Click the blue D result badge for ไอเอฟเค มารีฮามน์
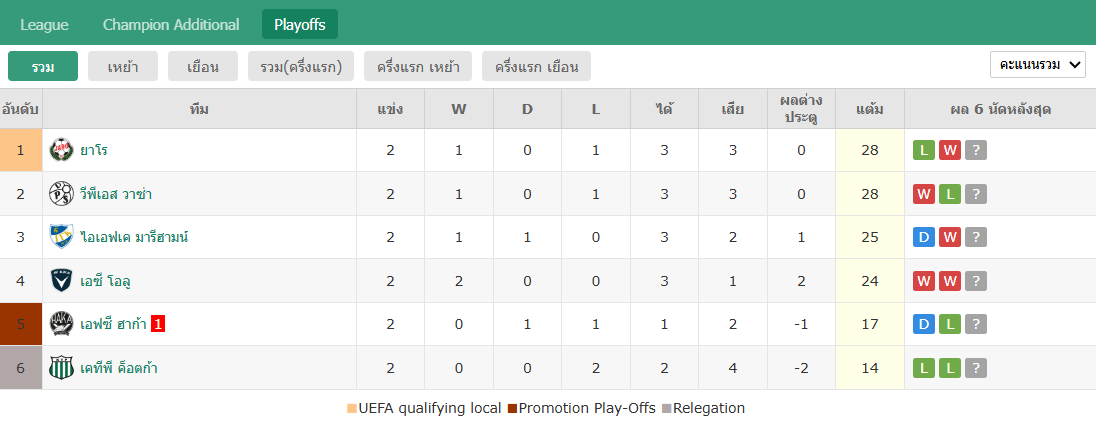This screenshot has width=1096, height=421. [924, 238]
